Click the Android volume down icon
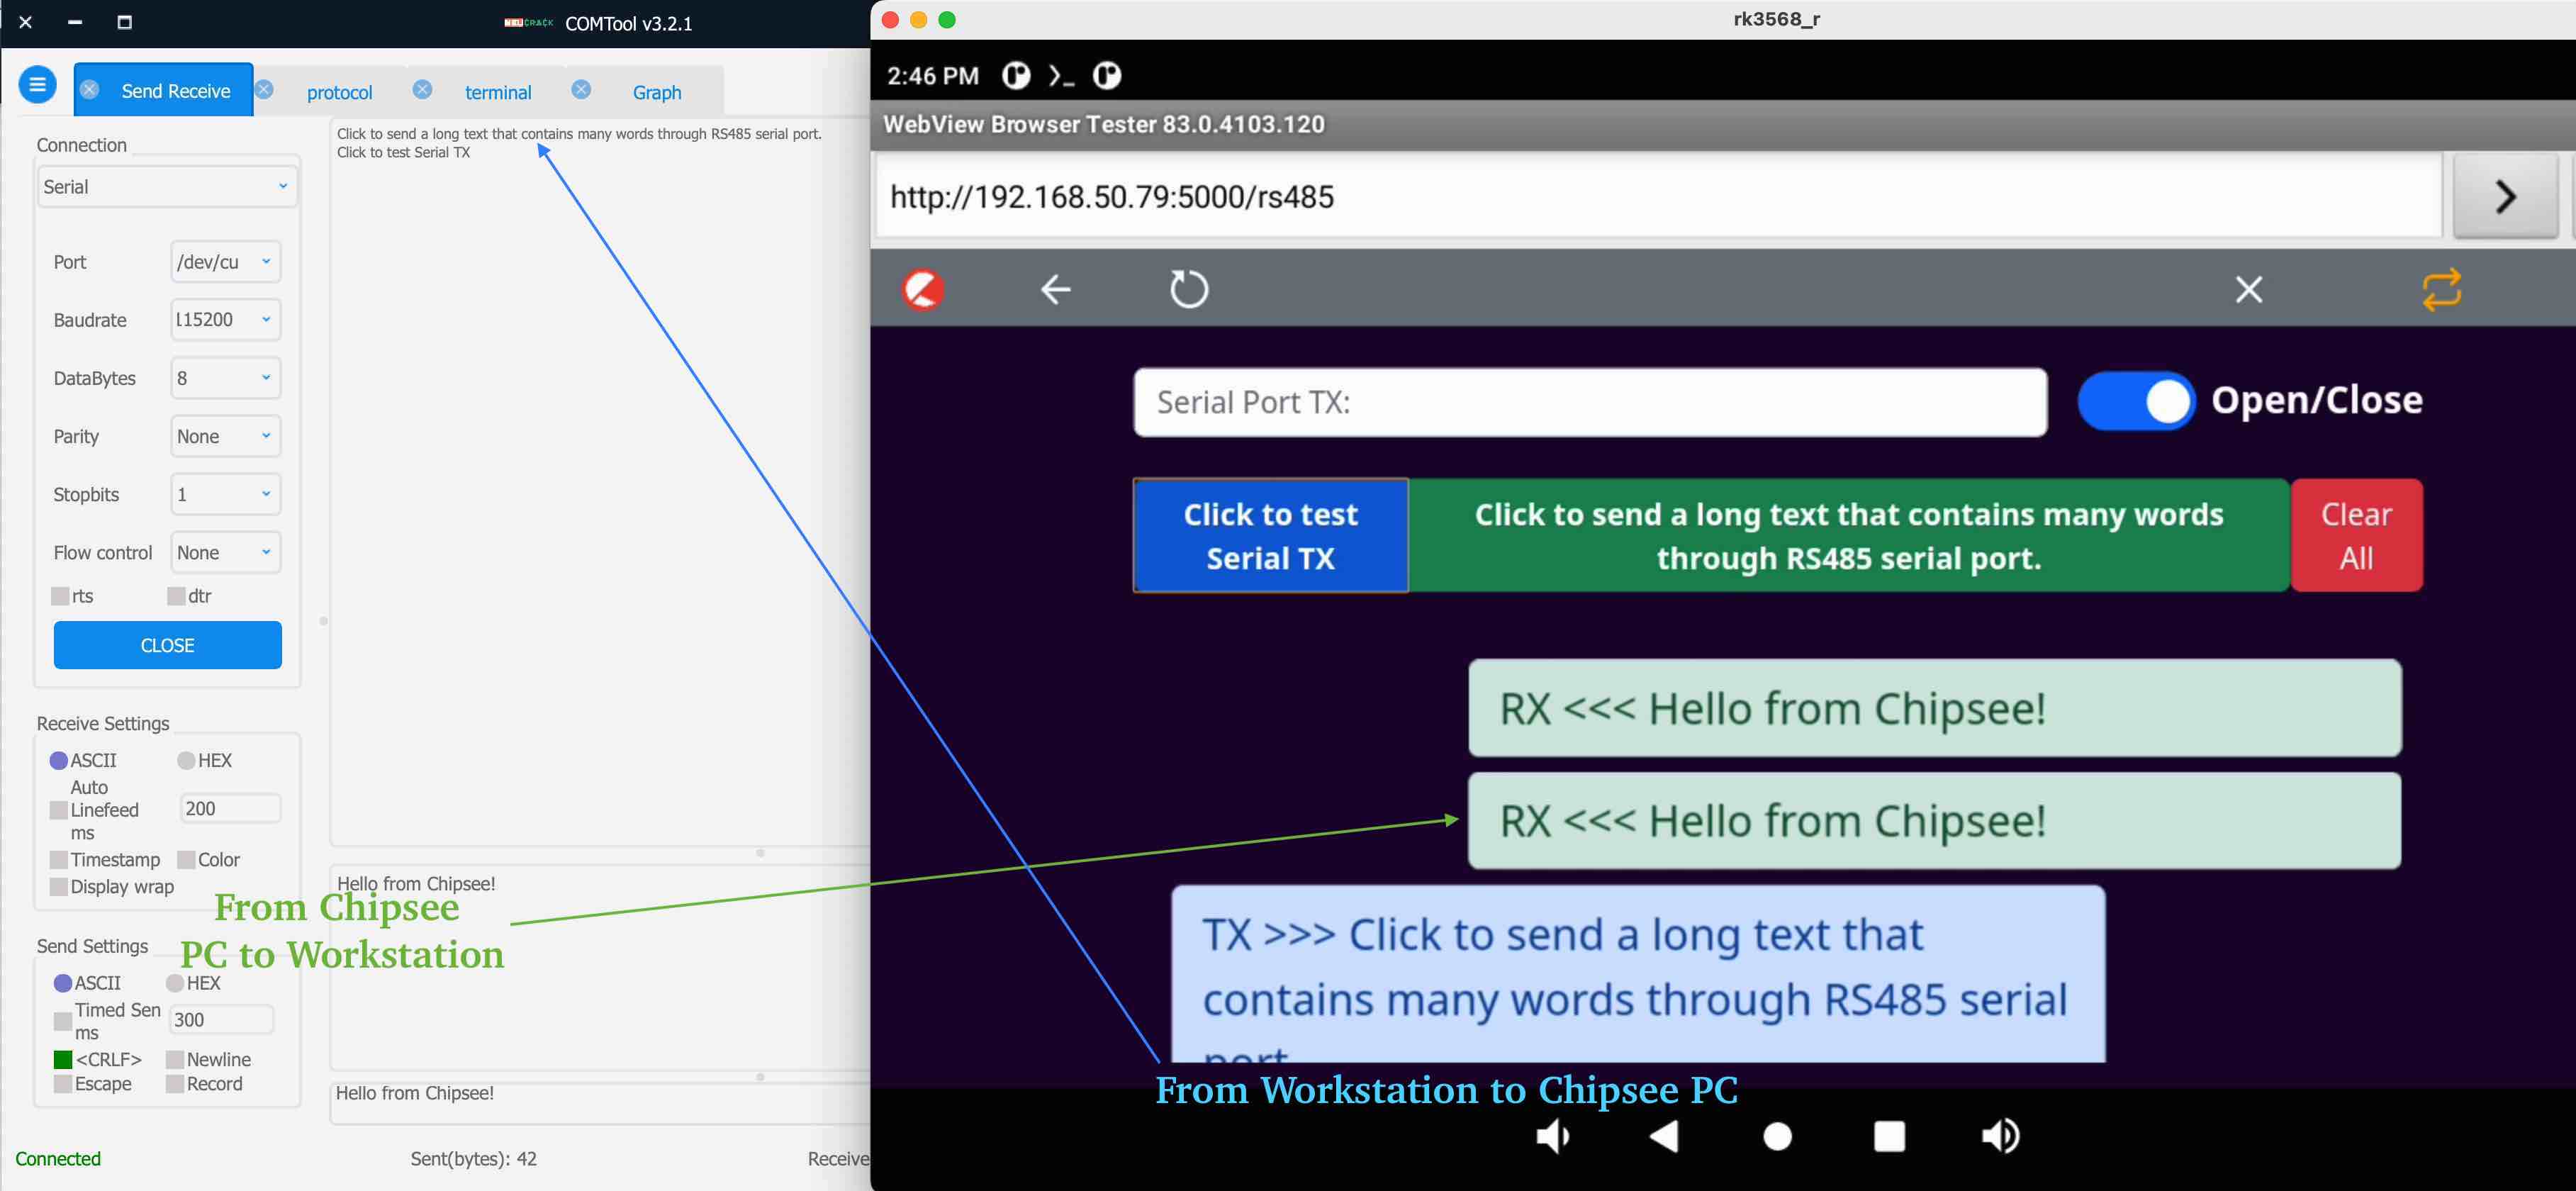Screen dimensions: 2576x1191 1553,1136
